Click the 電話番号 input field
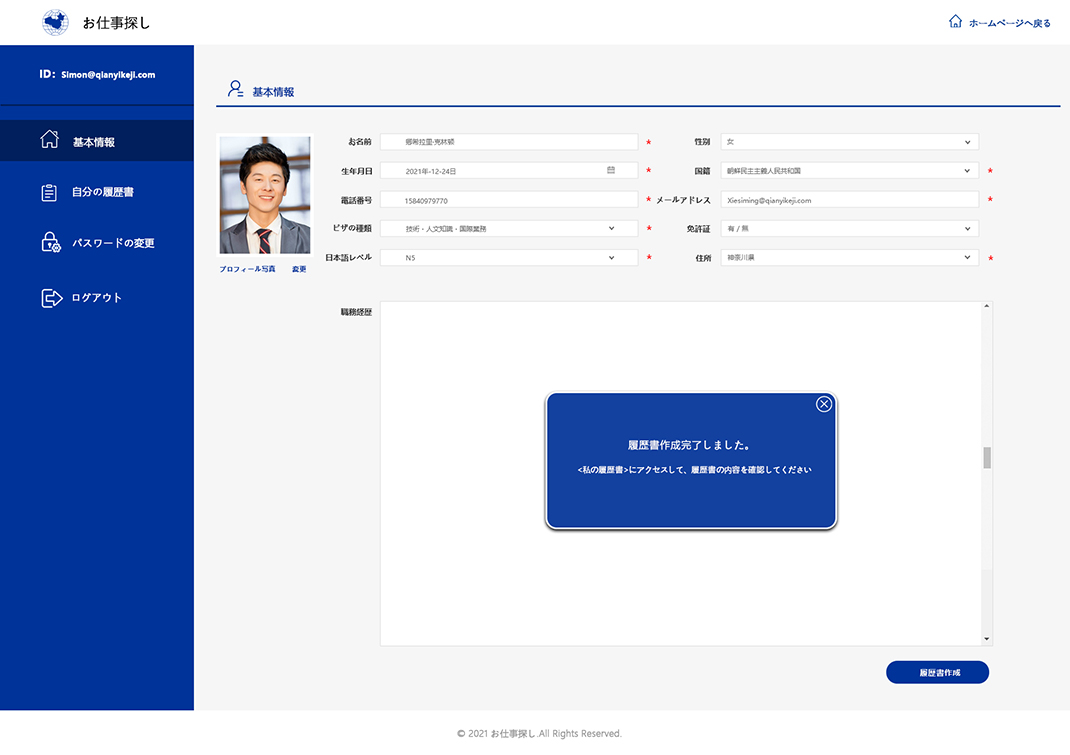The image size is (1070, 755). (508, 200)
